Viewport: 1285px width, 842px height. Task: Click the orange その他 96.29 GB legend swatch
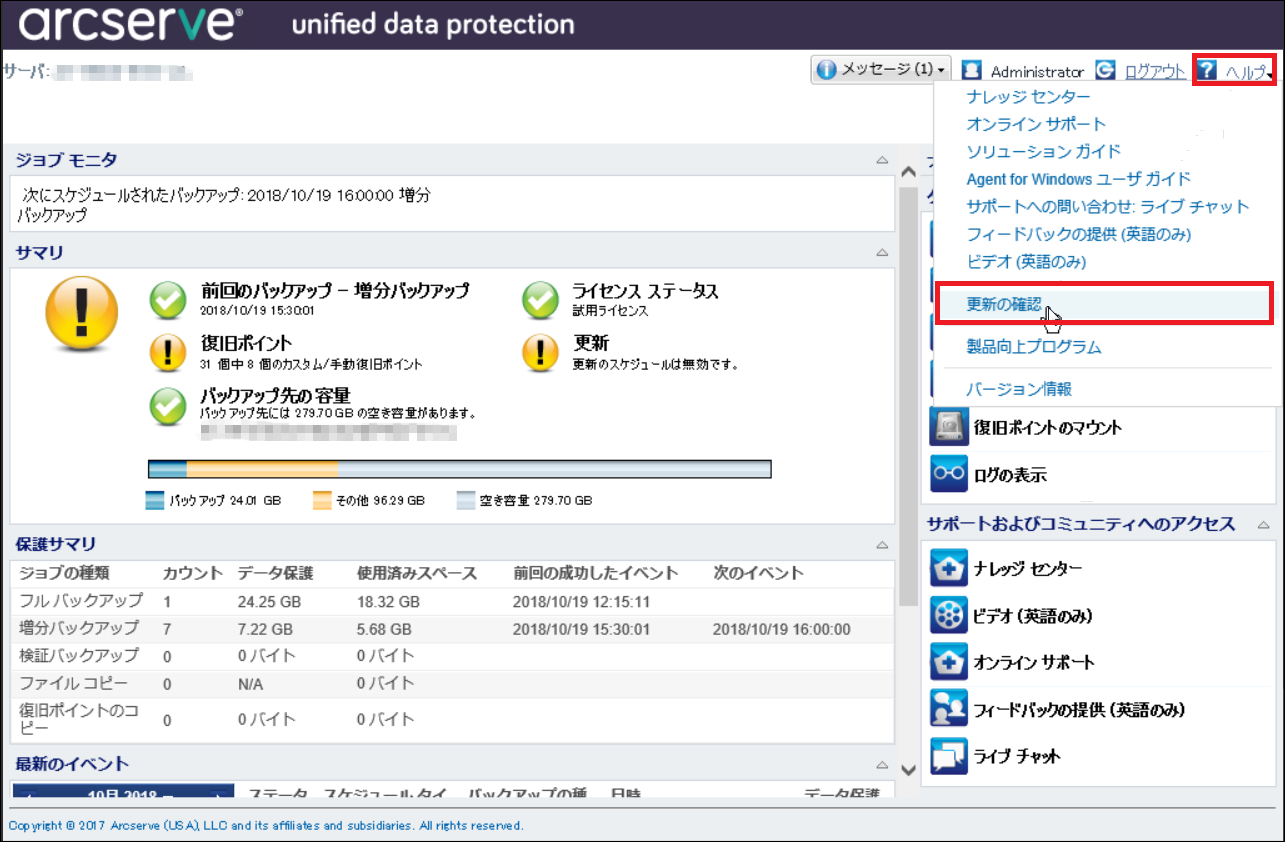pyautogui.click(x=322, y=500)
